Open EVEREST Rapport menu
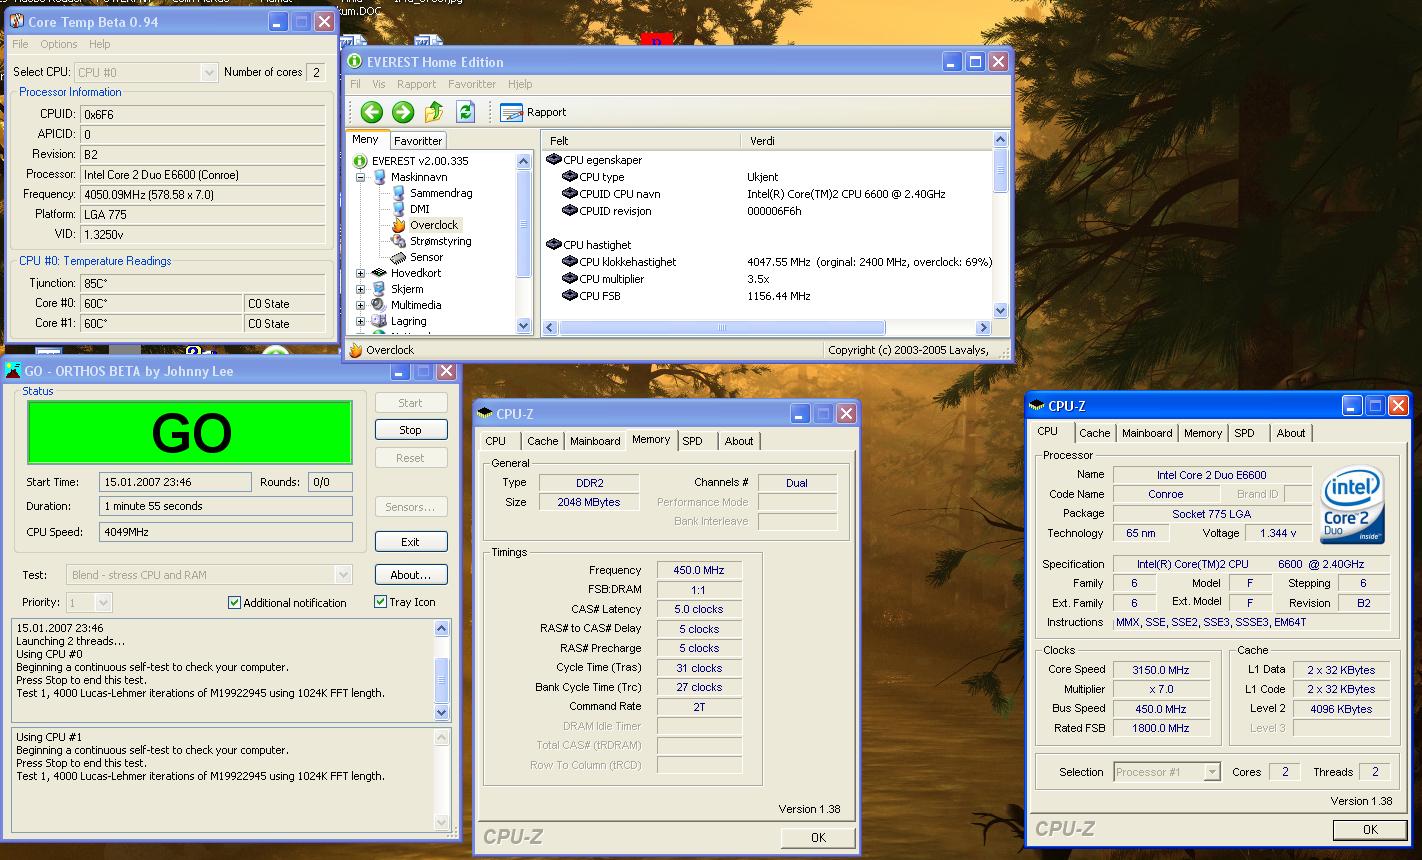Viewport: 1422px width, 860px height. point(416,84)
